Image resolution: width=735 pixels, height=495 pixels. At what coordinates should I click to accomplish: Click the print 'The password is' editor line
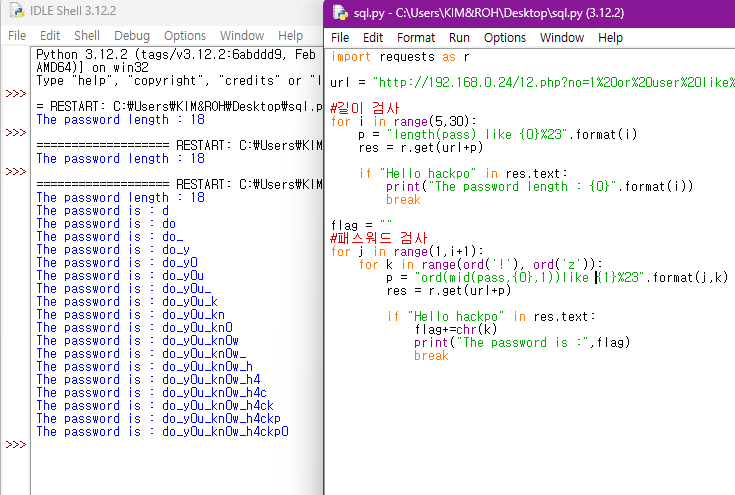coord(522,343)
